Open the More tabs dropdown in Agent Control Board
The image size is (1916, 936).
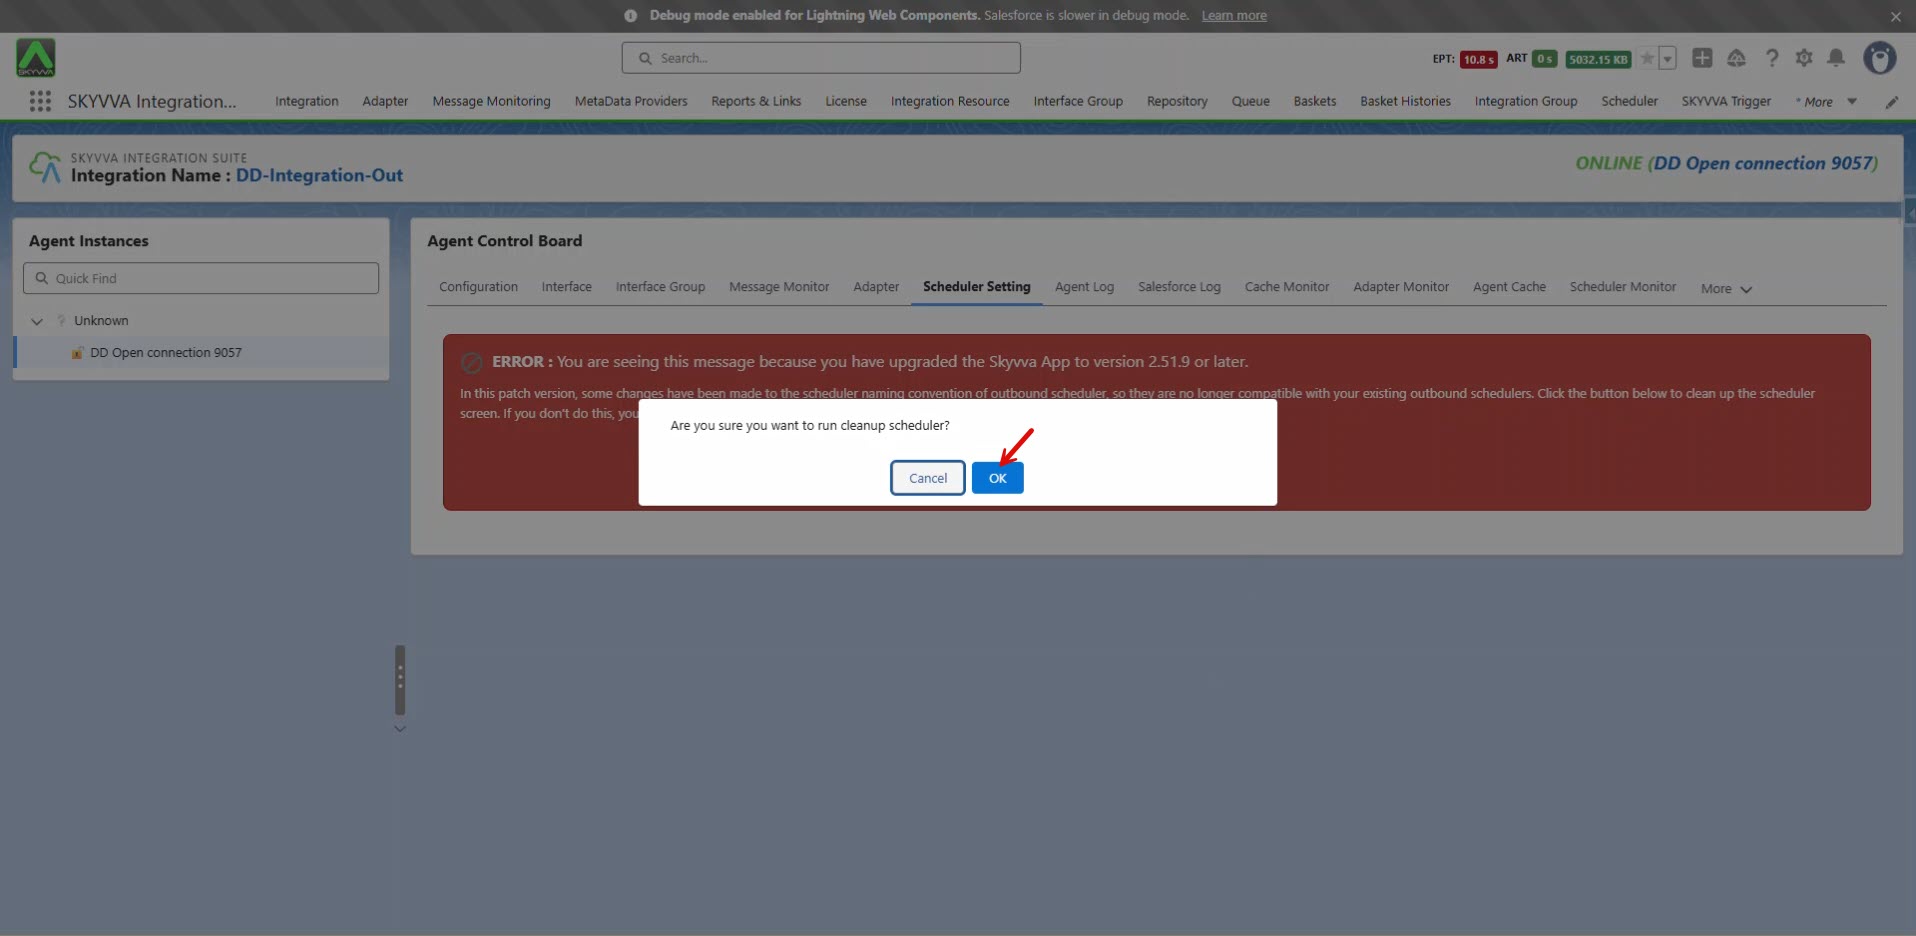[x=1726, y=289]
